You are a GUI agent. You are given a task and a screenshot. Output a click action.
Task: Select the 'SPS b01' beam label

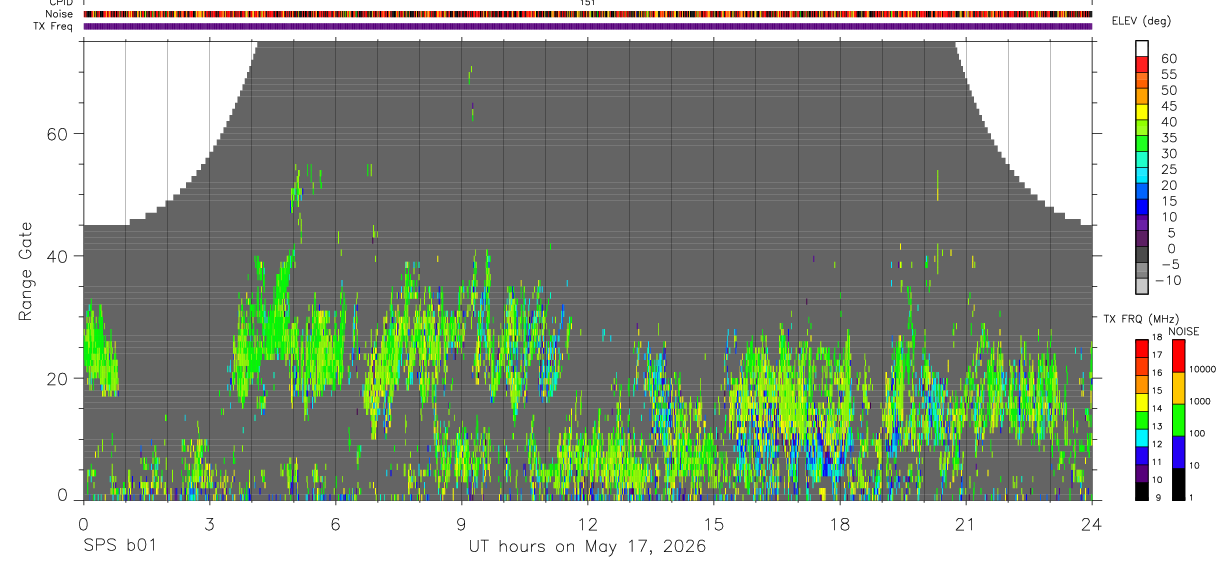(x=119, y=547)
